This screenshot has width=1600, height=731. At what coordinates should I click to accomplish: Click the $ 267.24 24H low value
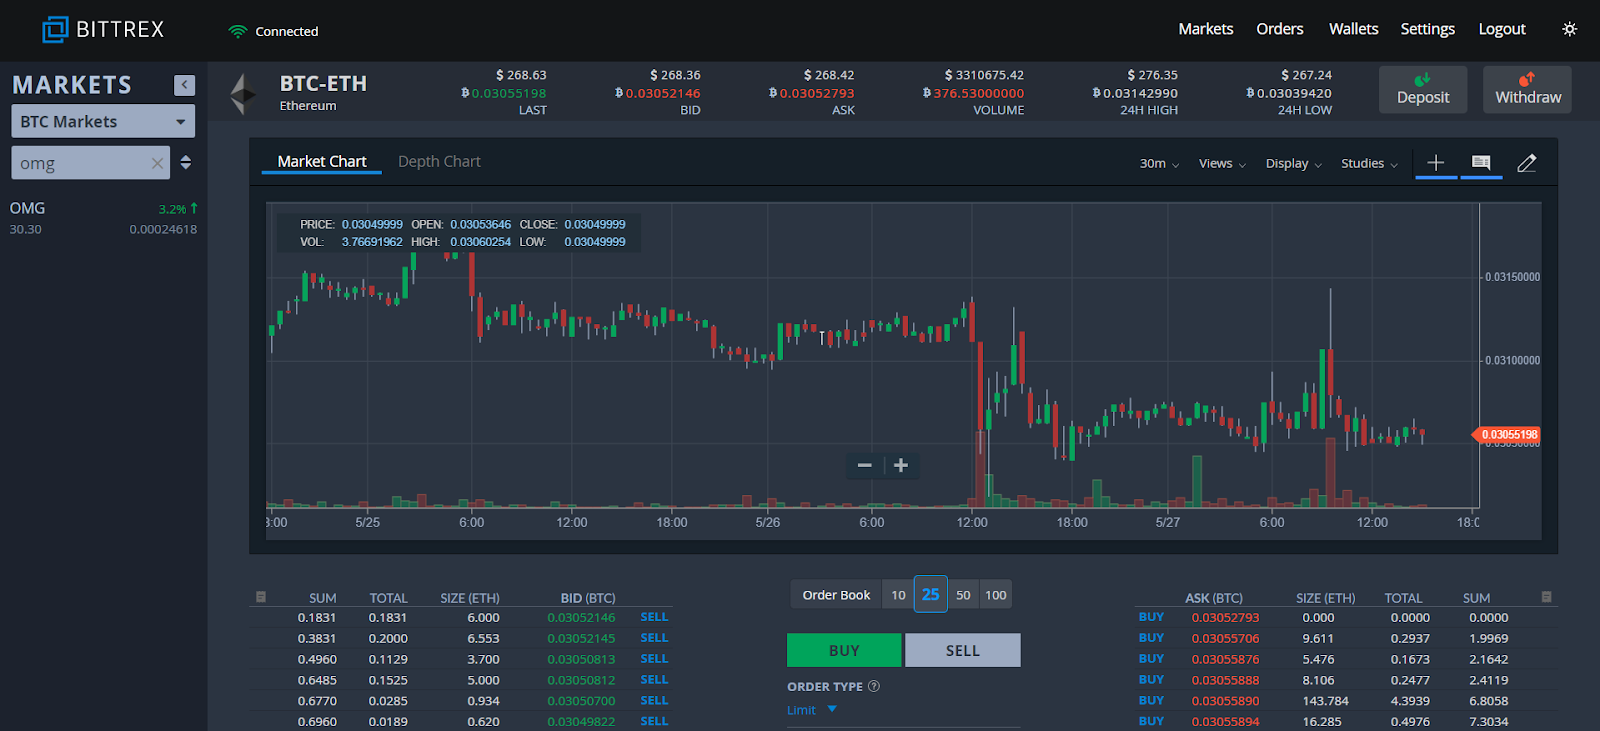pos(1306,75)
